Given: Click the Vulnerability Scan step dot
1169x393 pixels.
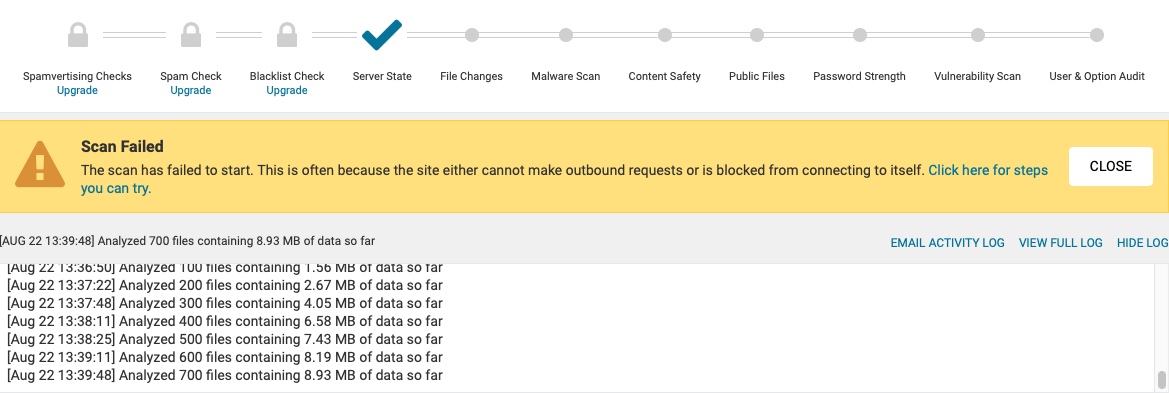Looking at the screenshot, I should 977,35.
